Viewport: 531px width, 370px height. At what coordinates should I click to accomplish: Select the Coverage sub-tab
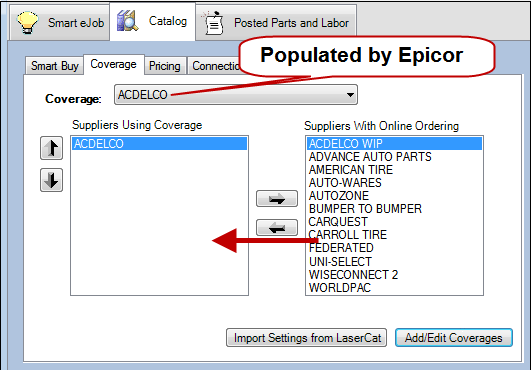click(x=114, y=64)
